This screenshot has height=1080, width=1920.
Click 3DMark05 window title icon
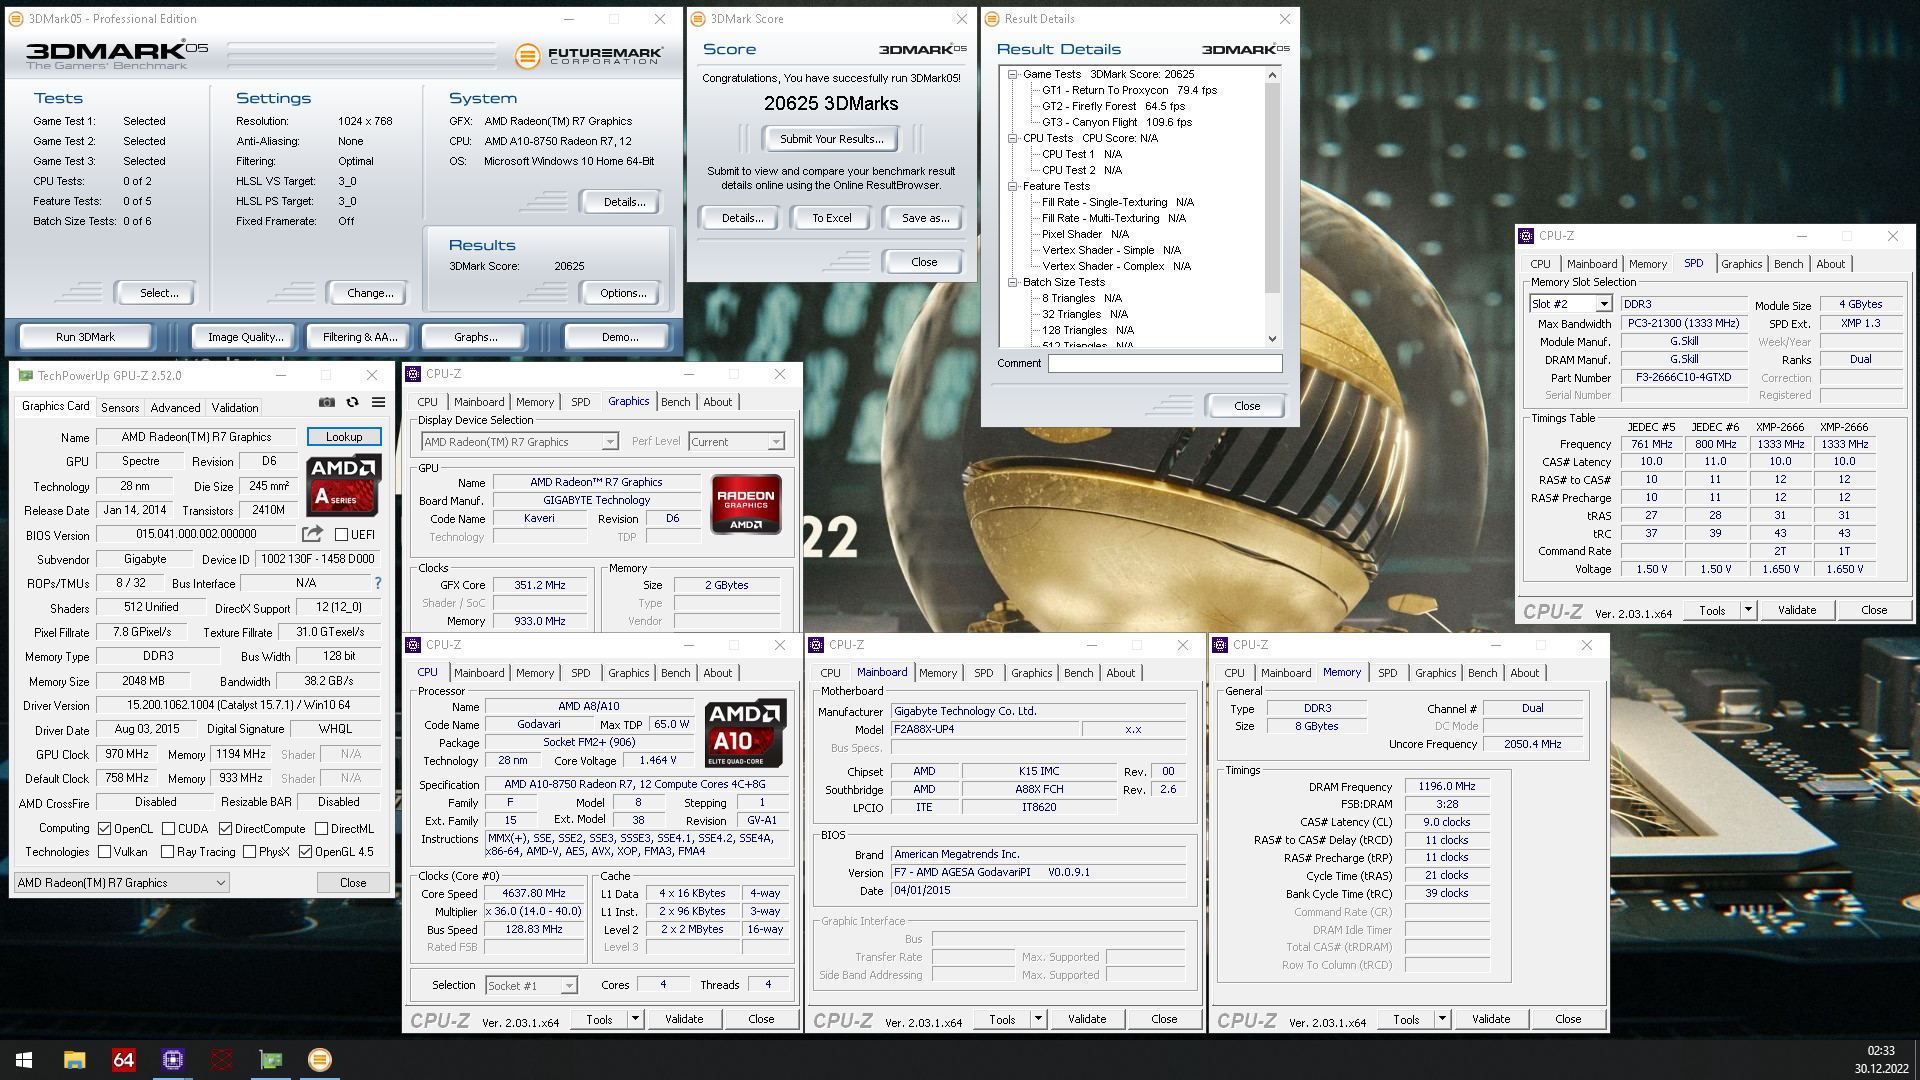click(x=17, y=19)
